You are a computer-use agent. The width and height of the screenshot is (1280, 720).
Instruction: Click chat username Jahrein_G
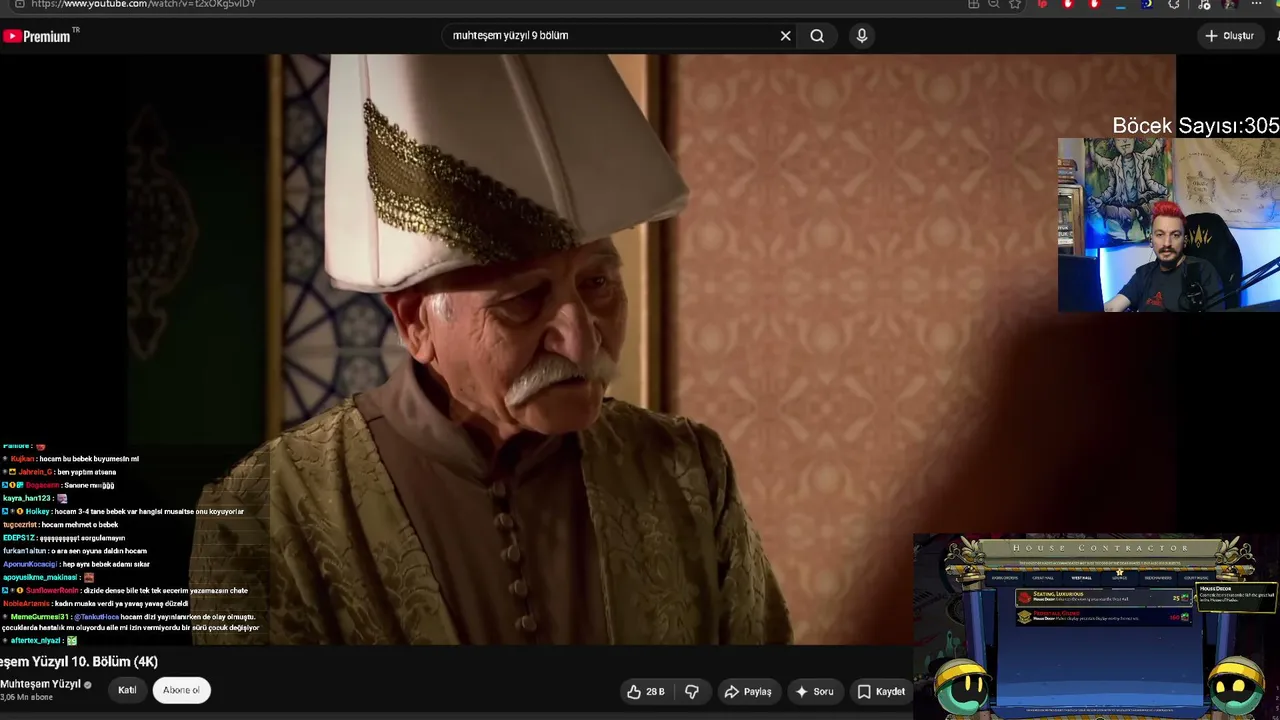(35, 472)
